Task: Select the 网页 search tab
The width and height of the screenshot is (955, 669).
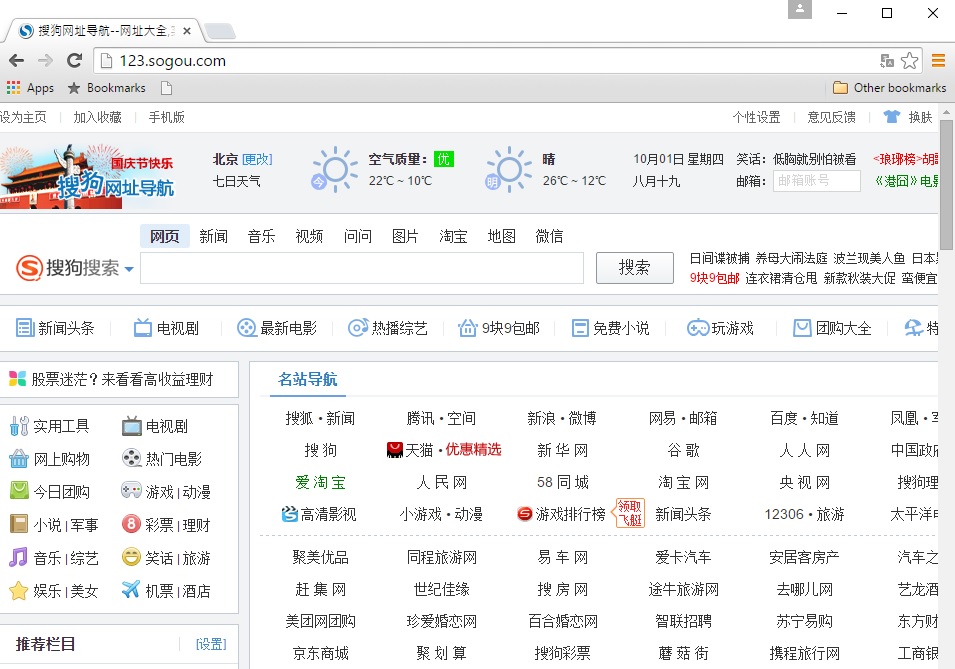Action: [164, 236]
